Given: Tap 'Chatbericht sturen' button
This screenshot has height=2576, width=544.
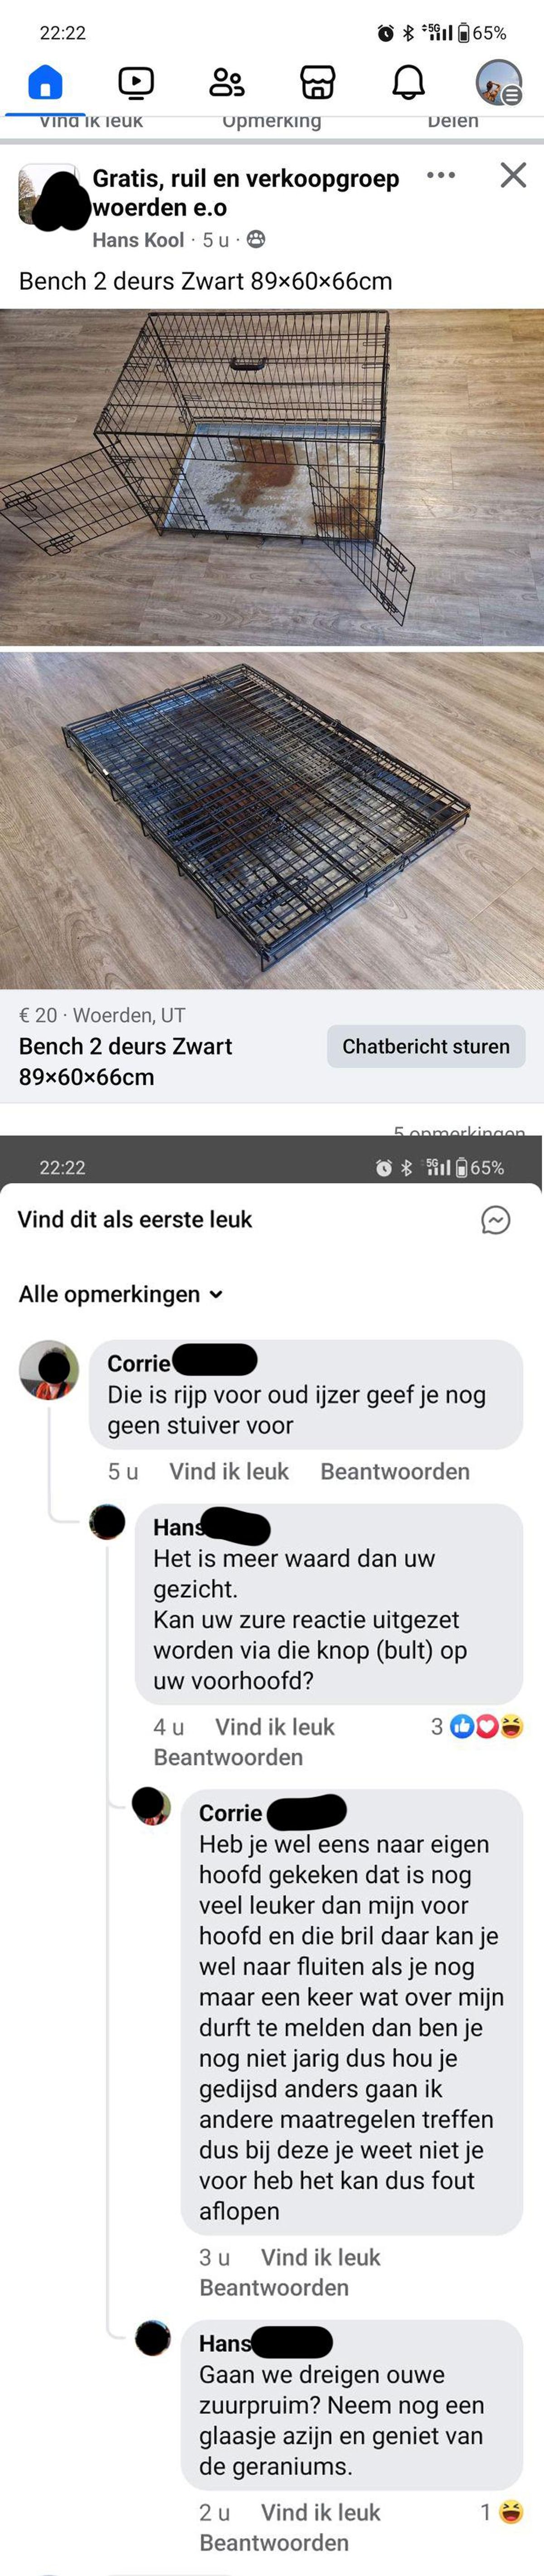Looking at the screenshot, I should coord(426,1046).
